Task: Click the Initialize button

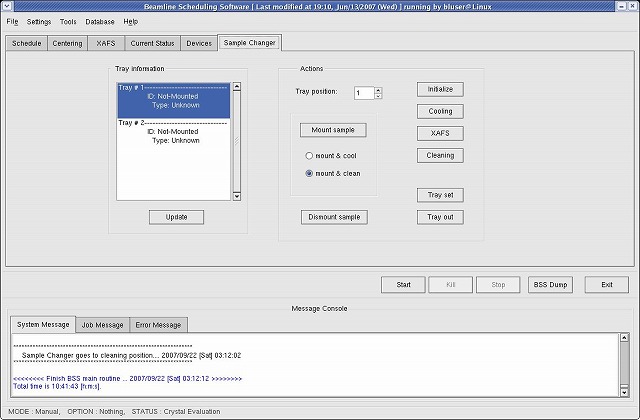Action: (x=440, y=89)
